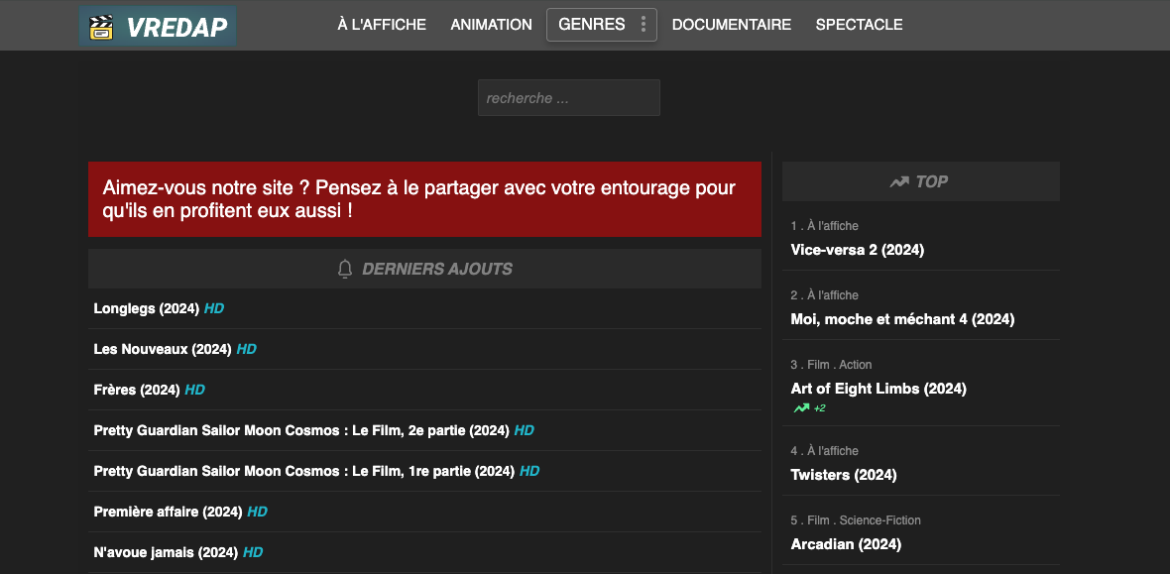Open the Genres three-dot menu icon
The image size is (1170, 574).
643,25
